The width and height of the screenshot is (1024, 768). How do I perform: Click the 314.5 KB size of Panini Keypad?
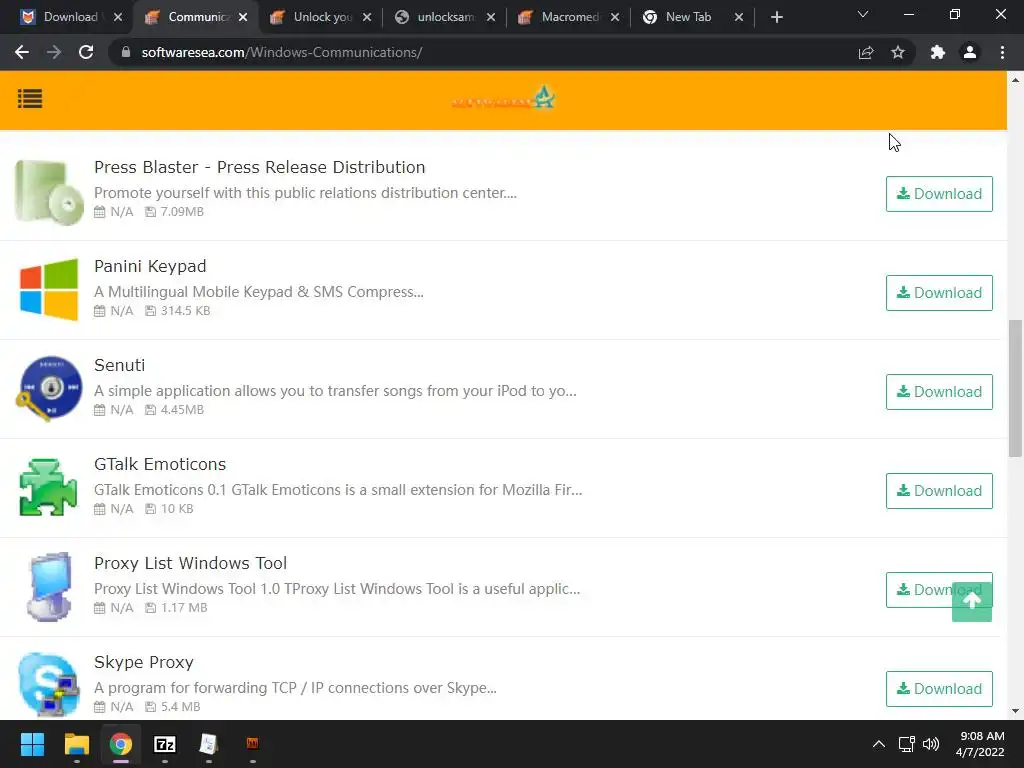click(185, 311)
